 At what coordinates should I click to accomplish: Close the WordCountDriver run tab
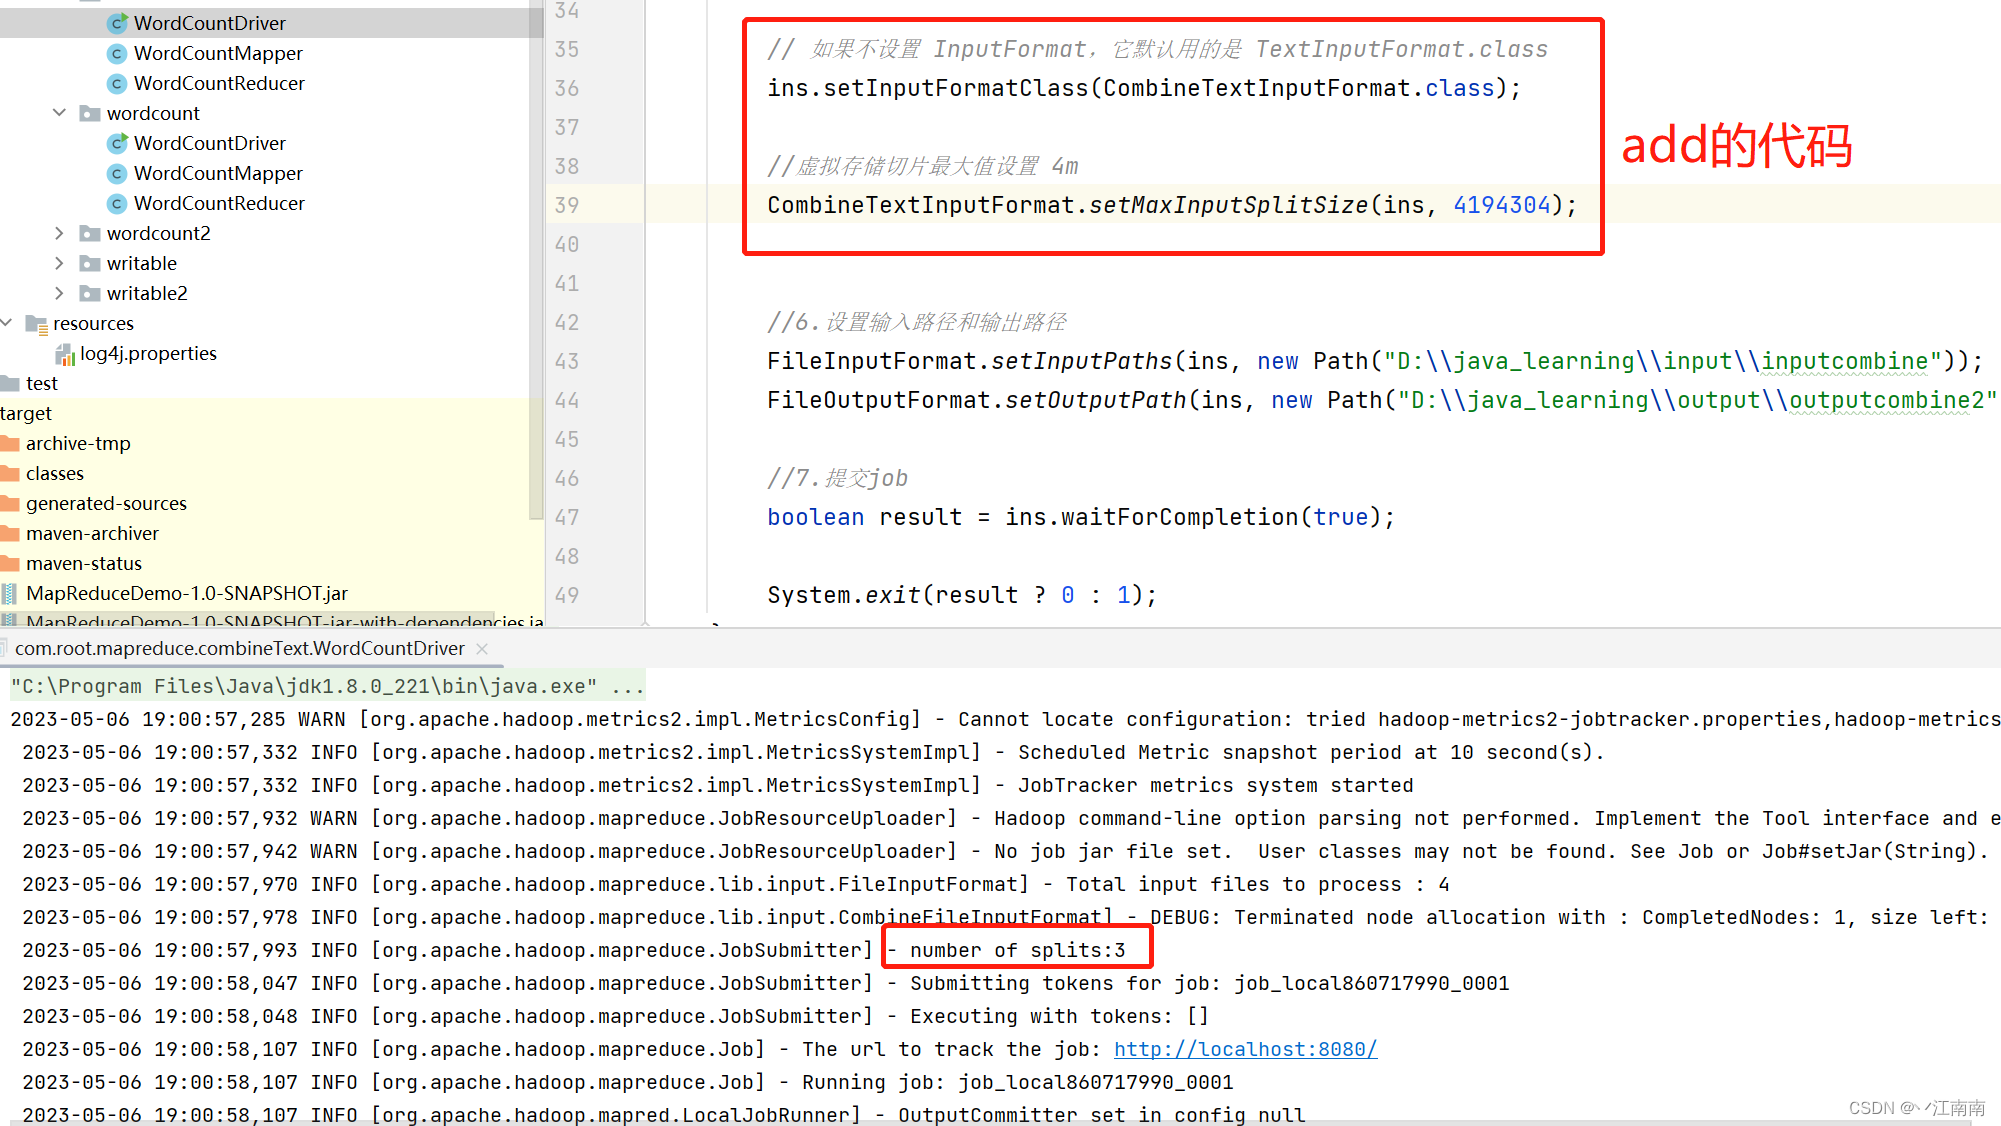click(x=482, y=649)
